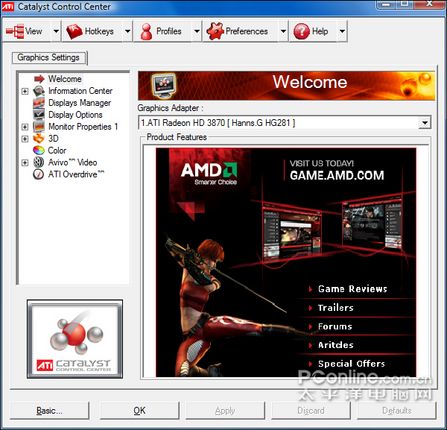Expand the Avivo Video tree node
447x430 pixels.
coord(25,163)
